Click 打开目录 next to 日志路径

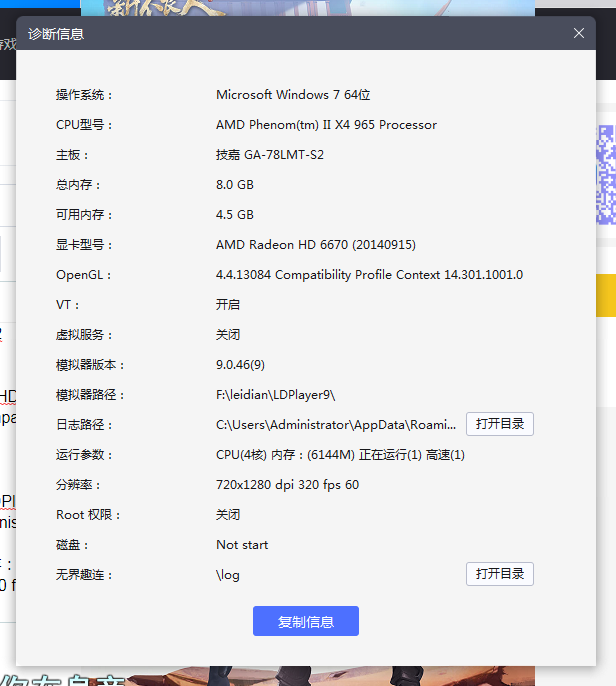[499, 424]
